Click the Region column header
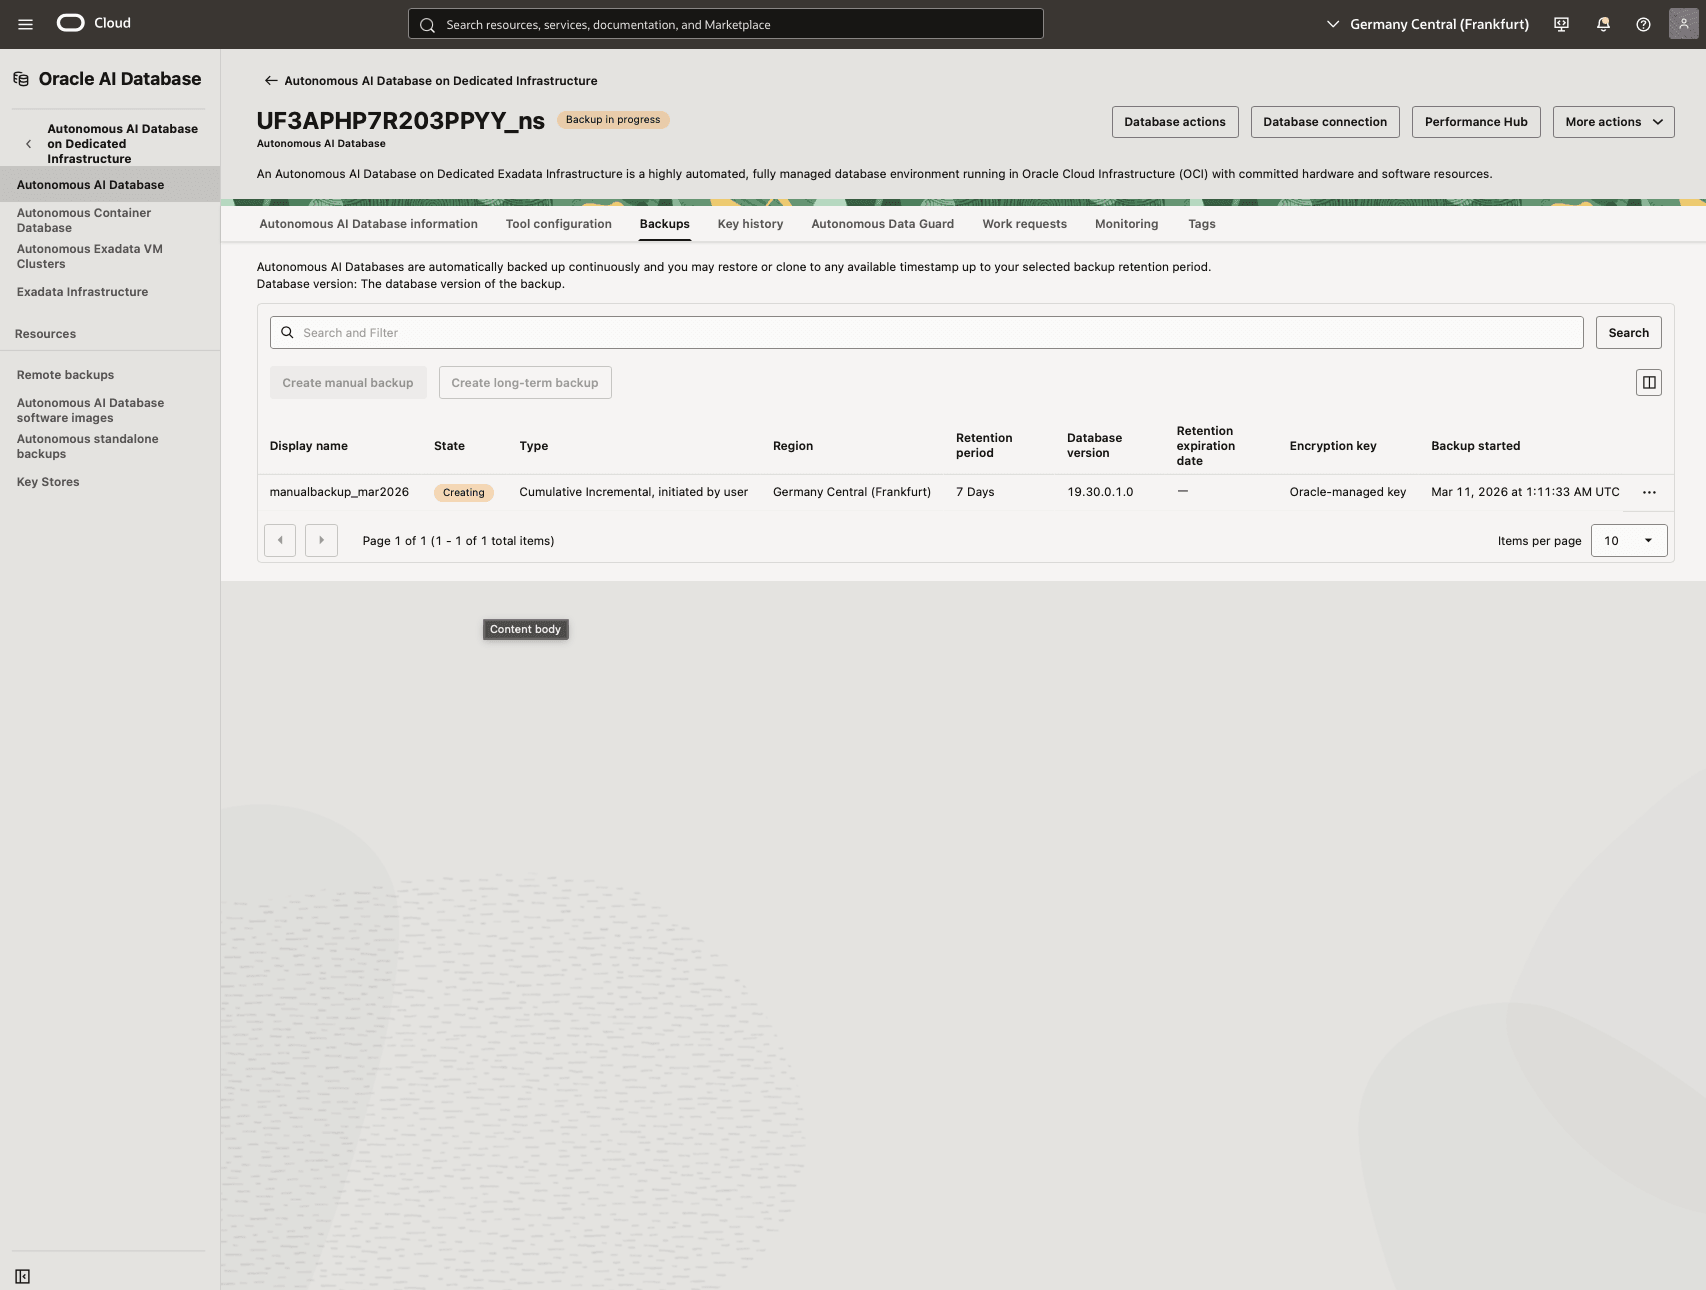Viewport: 1706px width, 1290px height. click(x=793, y=446)
